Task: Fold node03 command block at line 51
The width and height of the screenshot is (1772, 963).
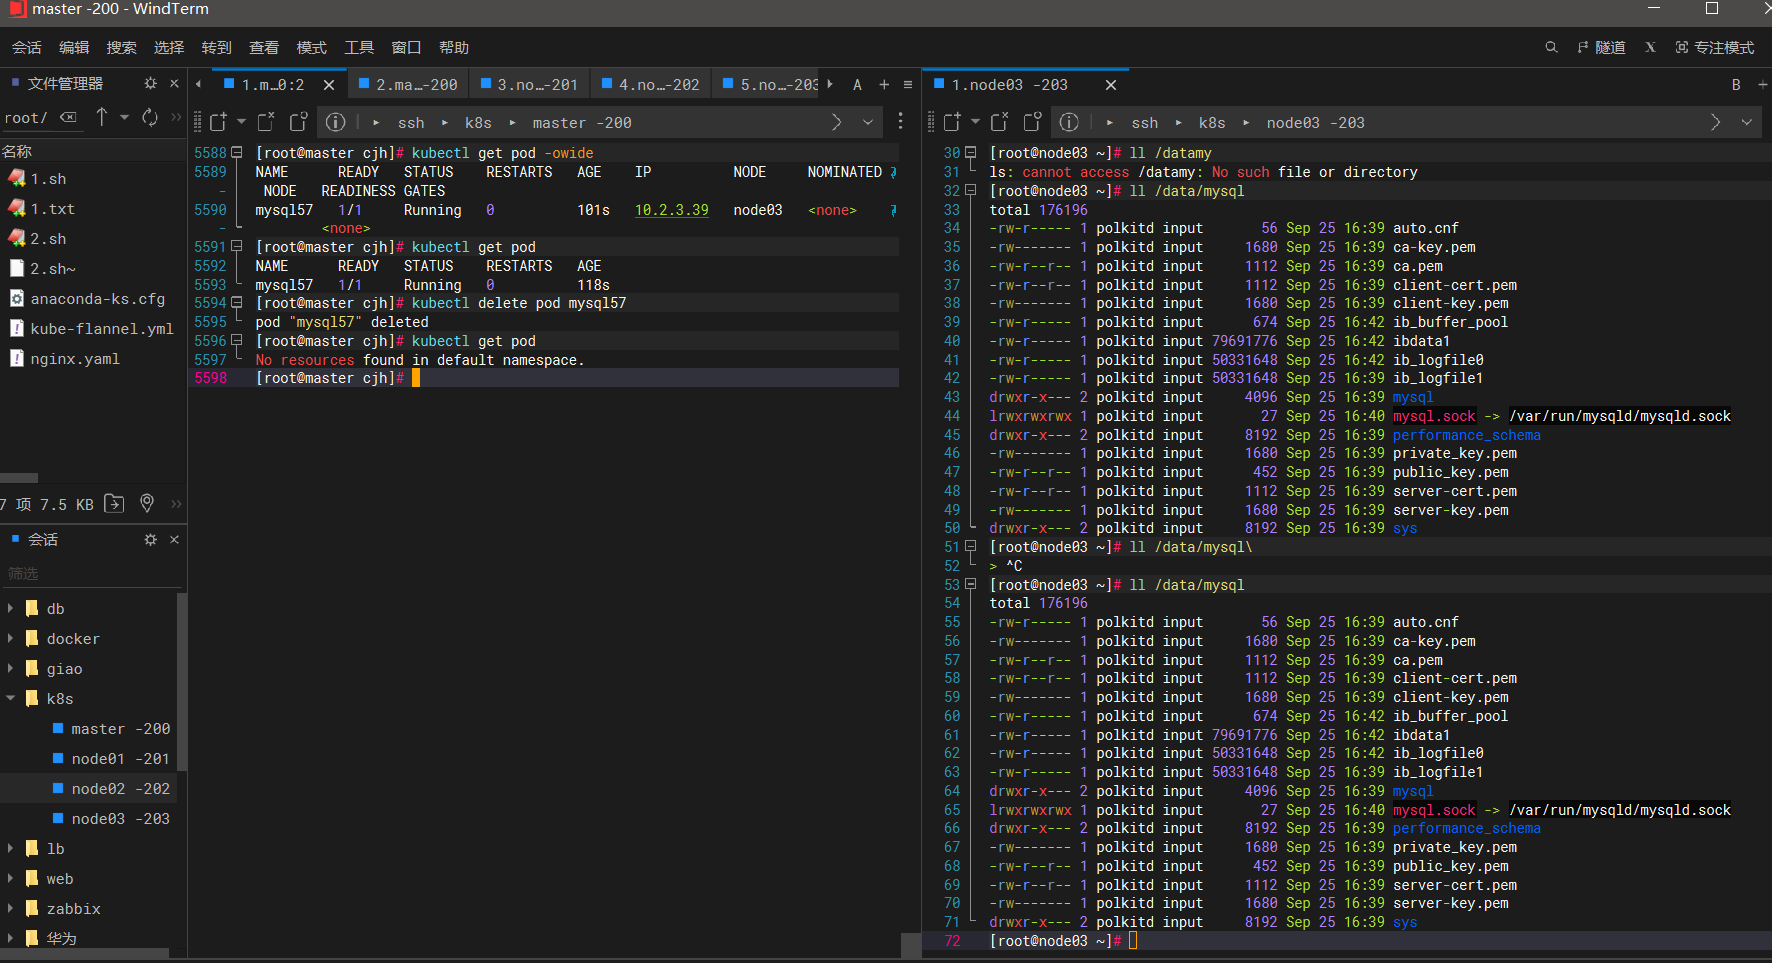Action: (x=970, y=547)
